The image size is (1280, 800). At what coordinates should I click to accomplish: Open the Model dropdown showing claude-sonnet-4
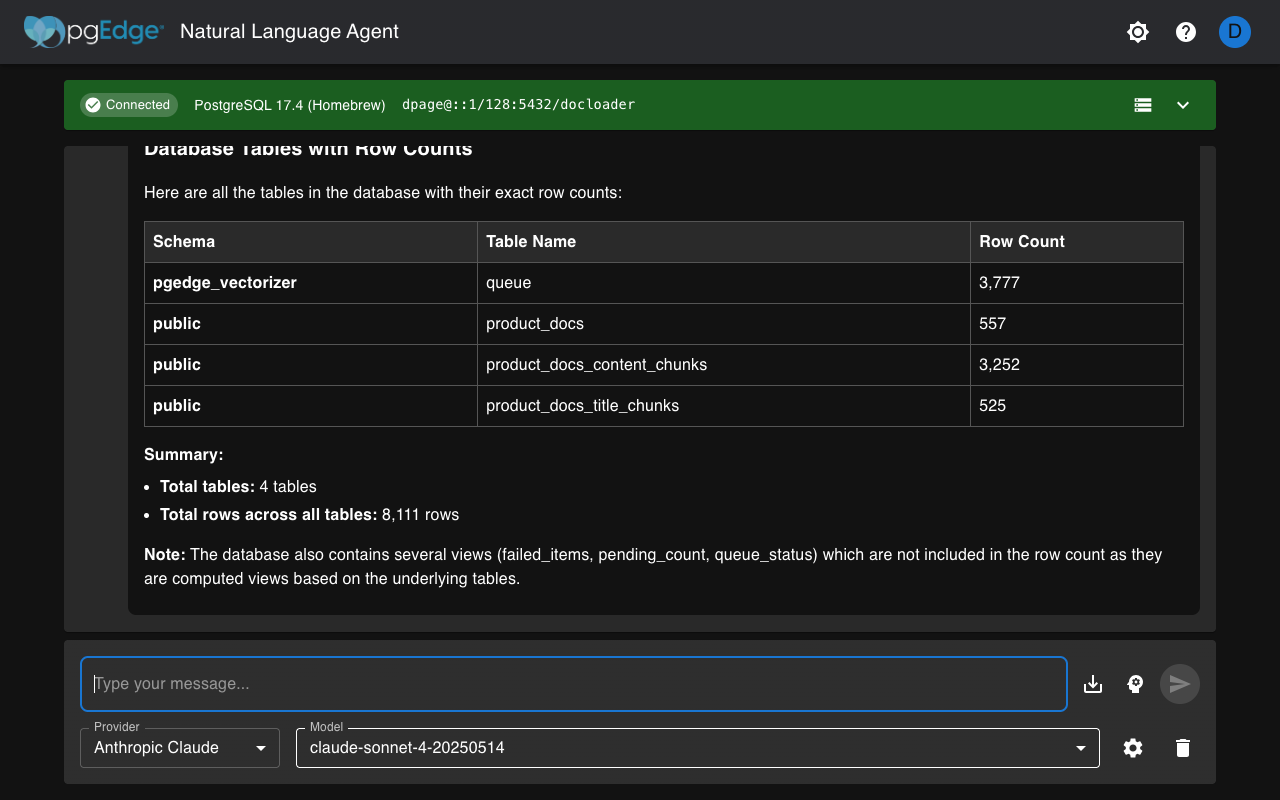pyautogui.click(x=697, y=748)
